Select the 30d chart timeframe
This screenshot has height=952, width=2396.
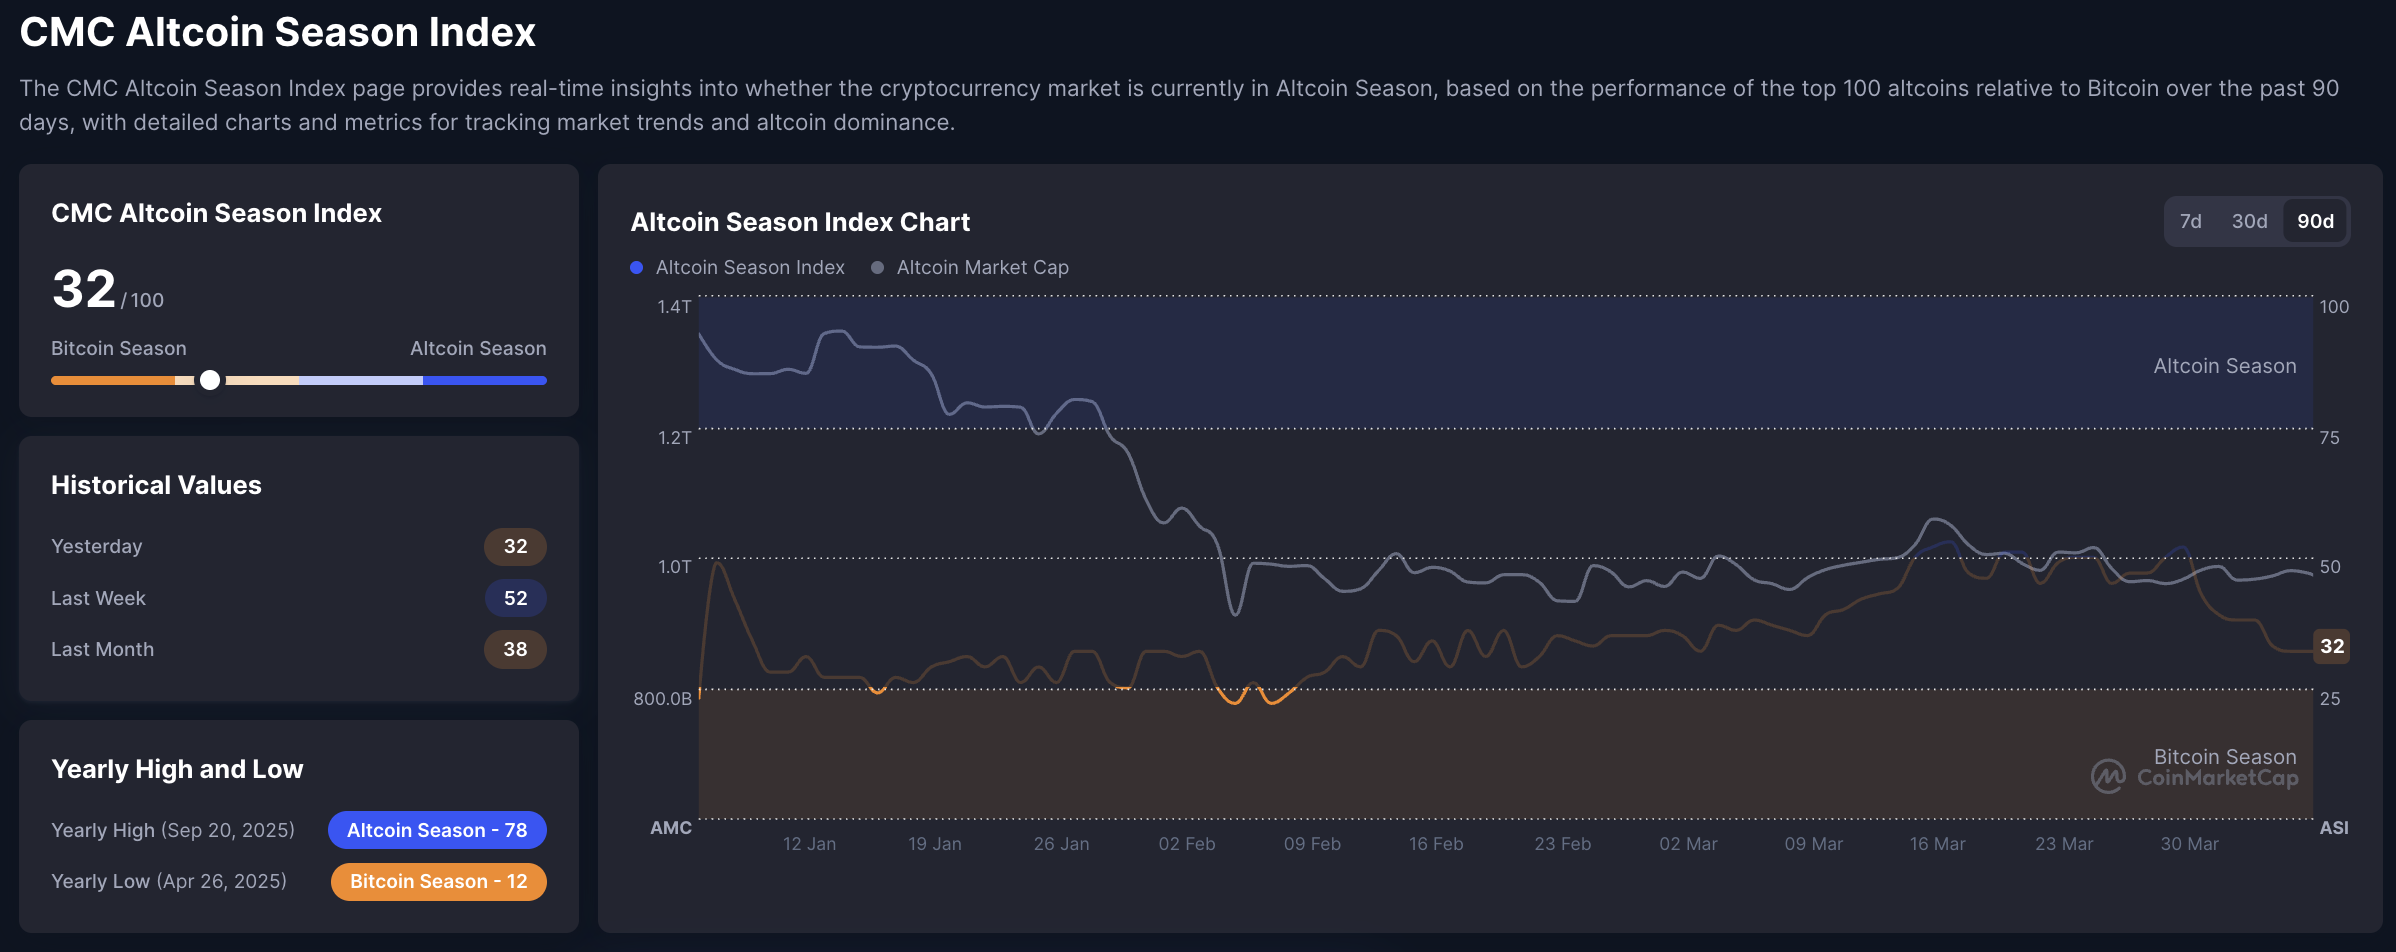(2250, 221)
